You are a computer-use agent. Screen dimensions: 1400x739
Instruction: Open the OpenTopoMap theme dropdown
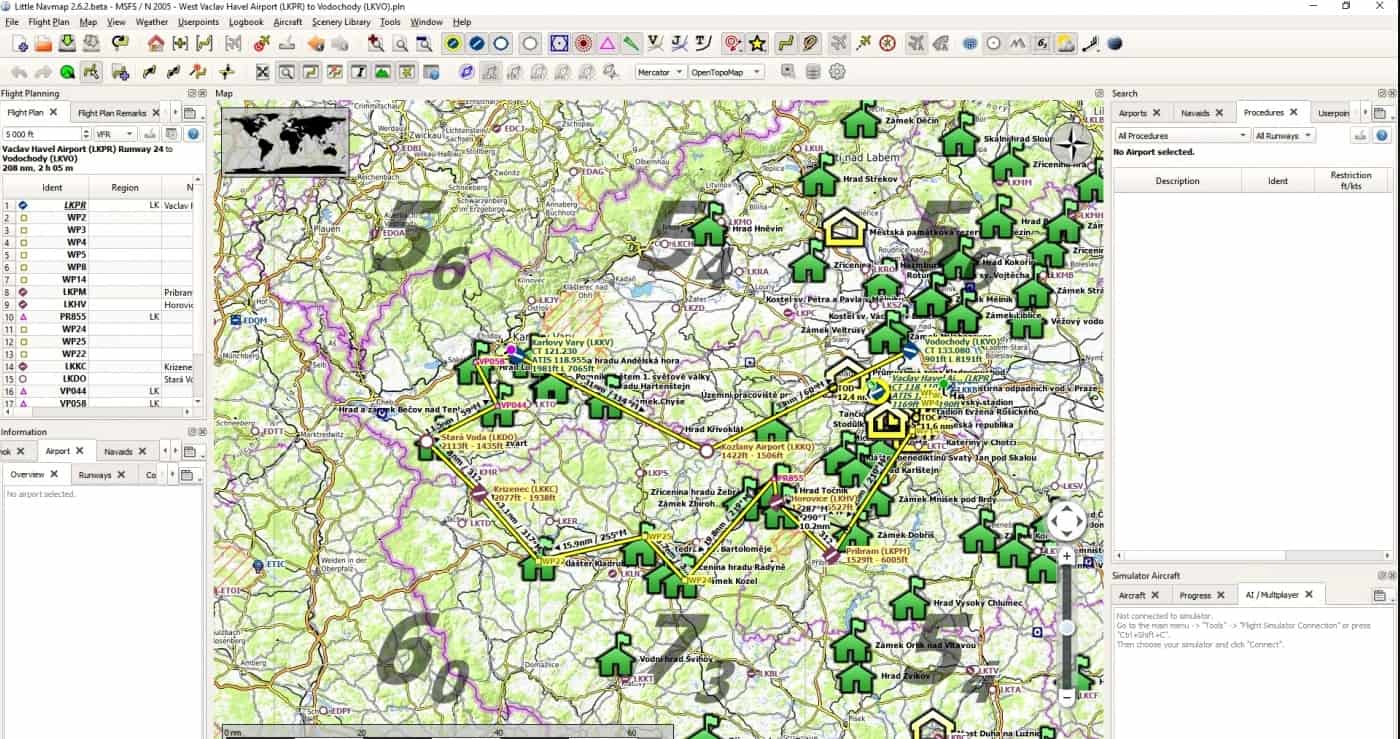click(726, 72)
